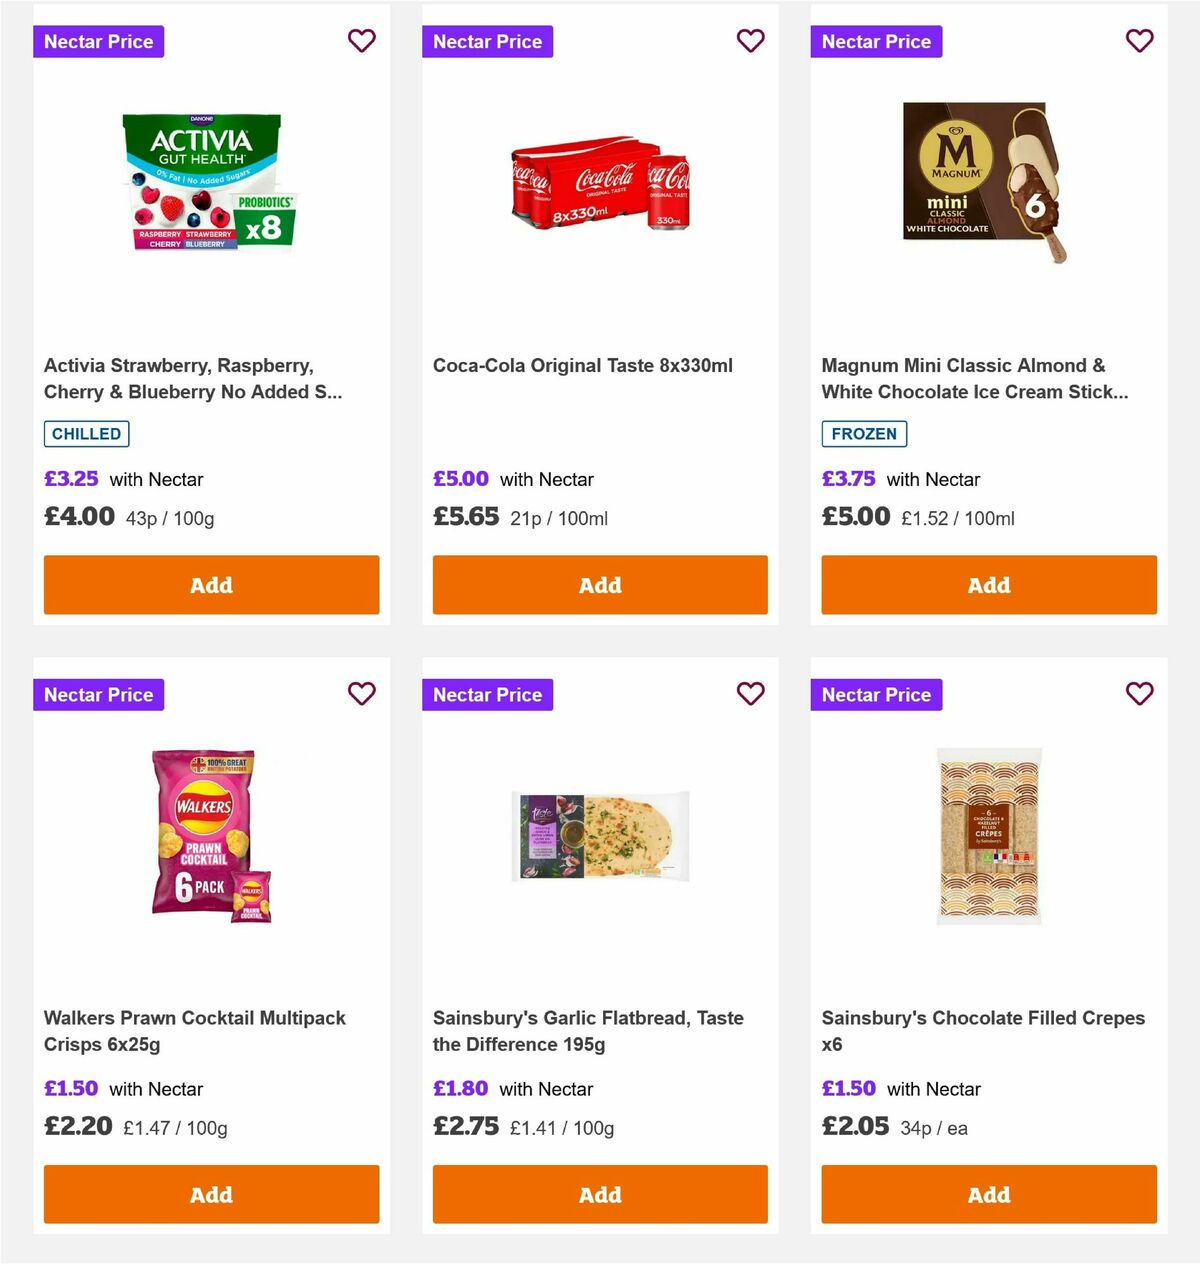This screenshot has height=1265, width=1200.
Task: Favourite Coca-Cola Original Taste 8x330ml
Action: [750, 41]
